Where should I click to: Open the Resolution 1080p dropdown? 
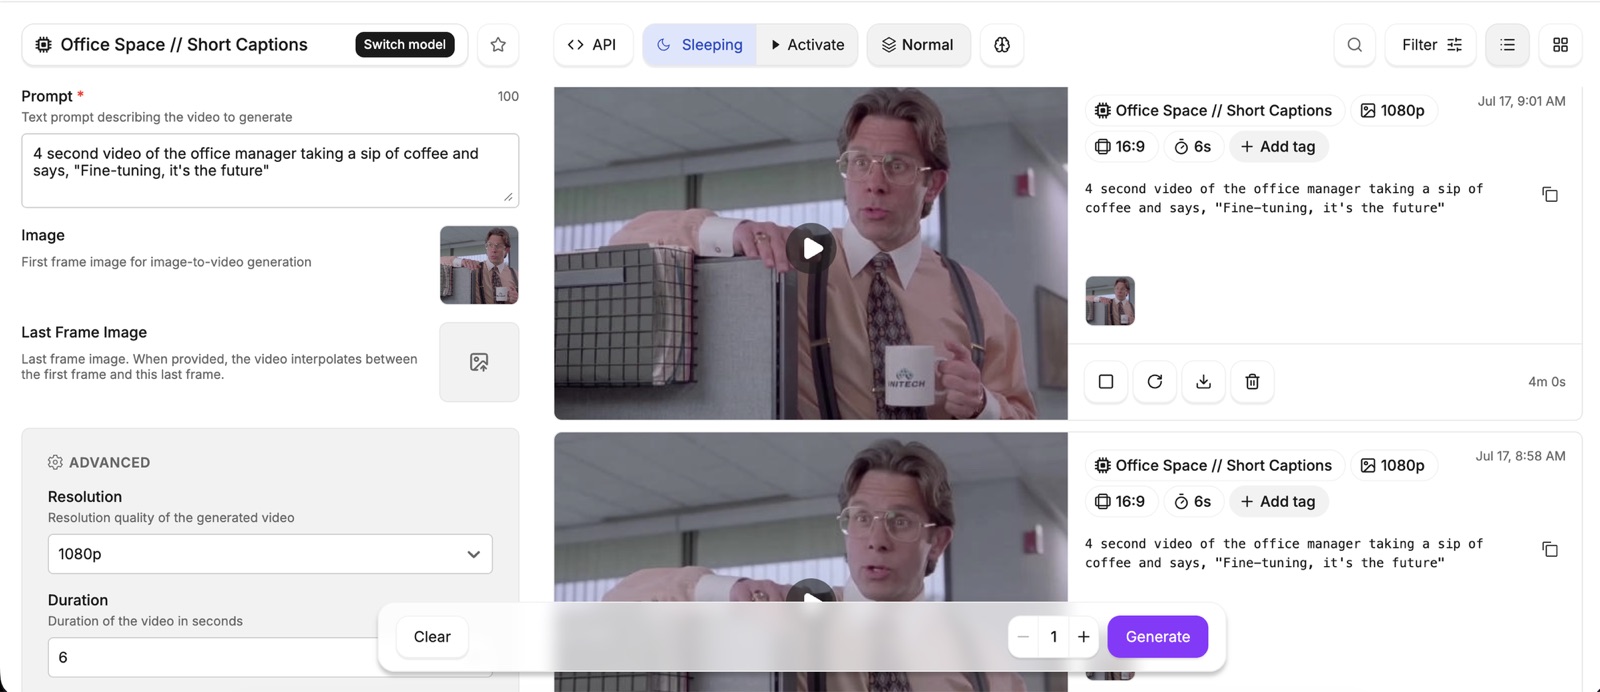point(270,554)
